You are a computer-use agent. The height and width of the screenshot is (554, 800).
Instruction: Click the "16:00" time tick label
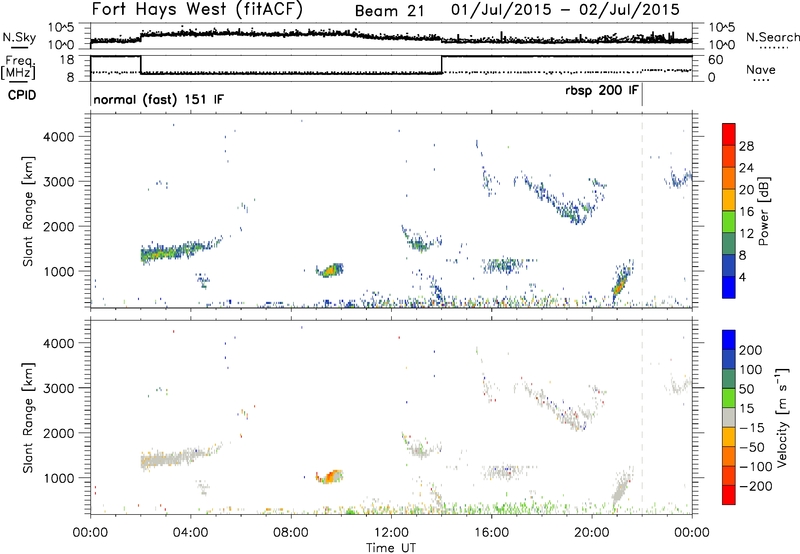(491, 533)
